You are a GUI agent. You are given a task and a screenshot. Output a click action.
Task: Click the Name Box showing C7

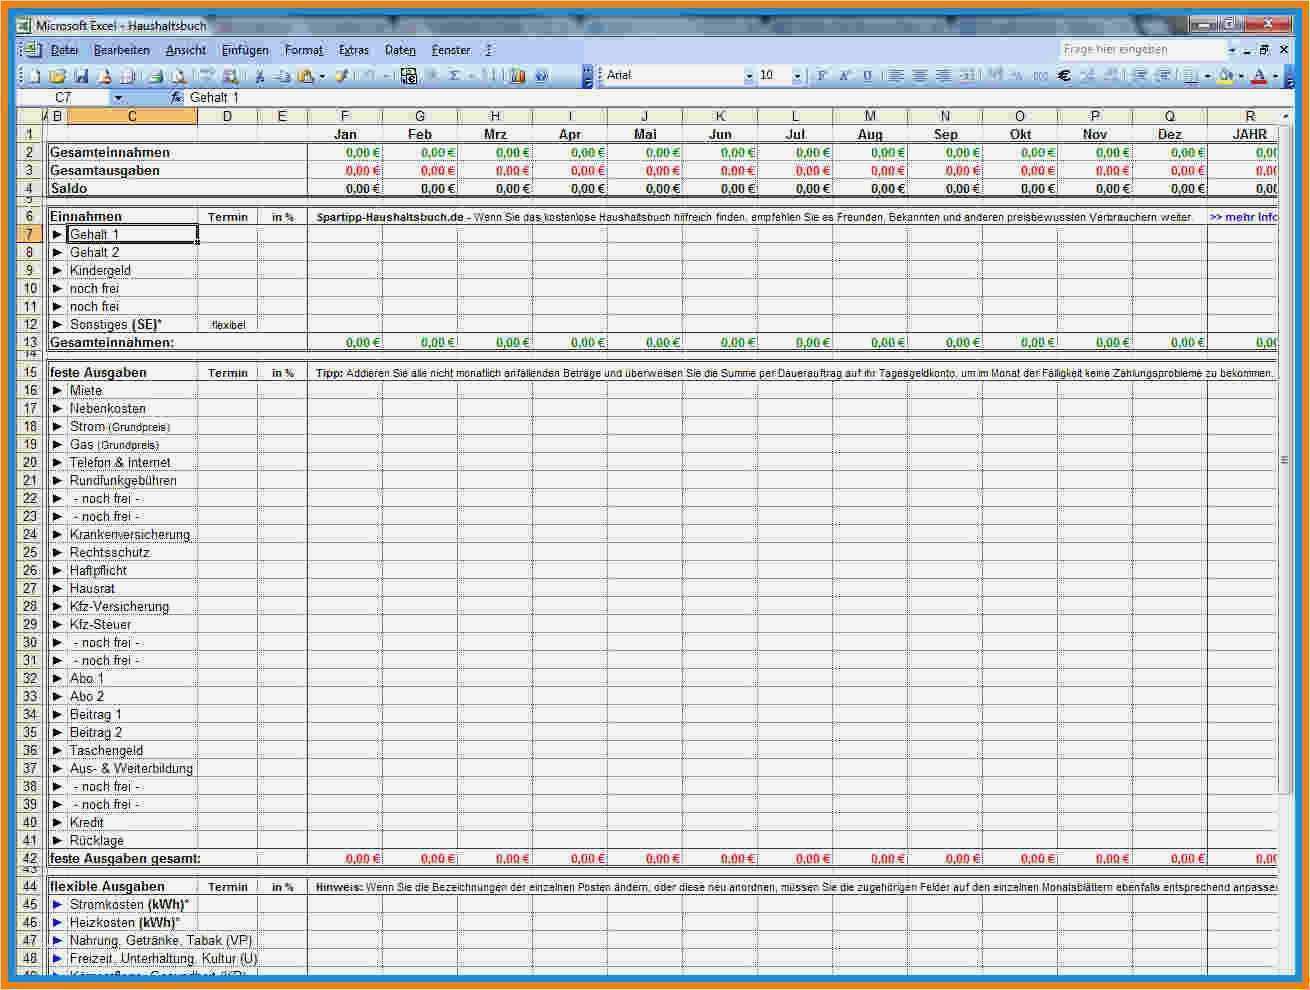(64, 97)
